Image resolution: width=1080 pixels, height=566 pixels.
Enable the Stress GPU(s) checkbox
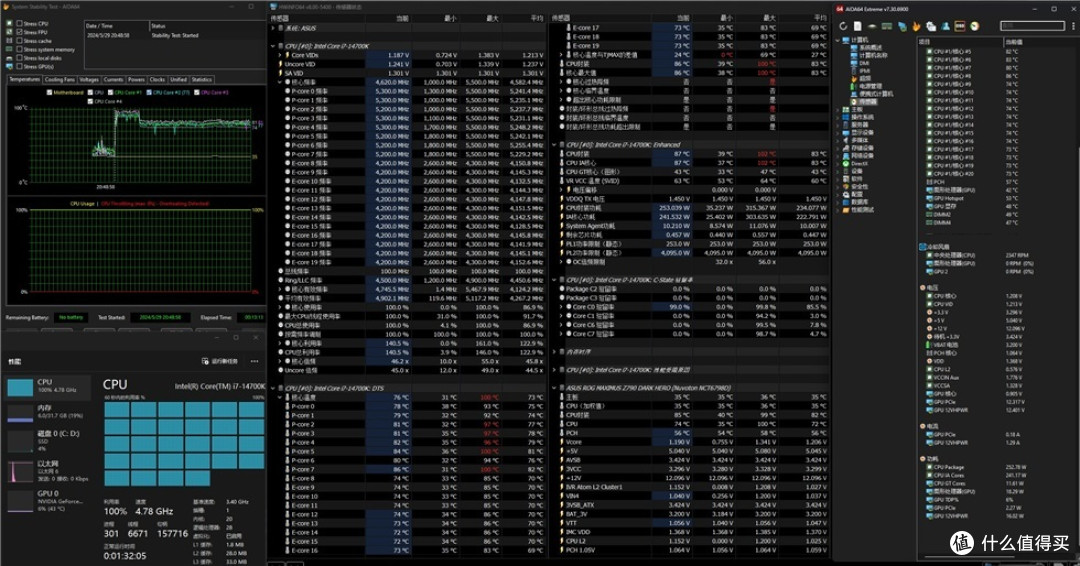click(20, 67)
